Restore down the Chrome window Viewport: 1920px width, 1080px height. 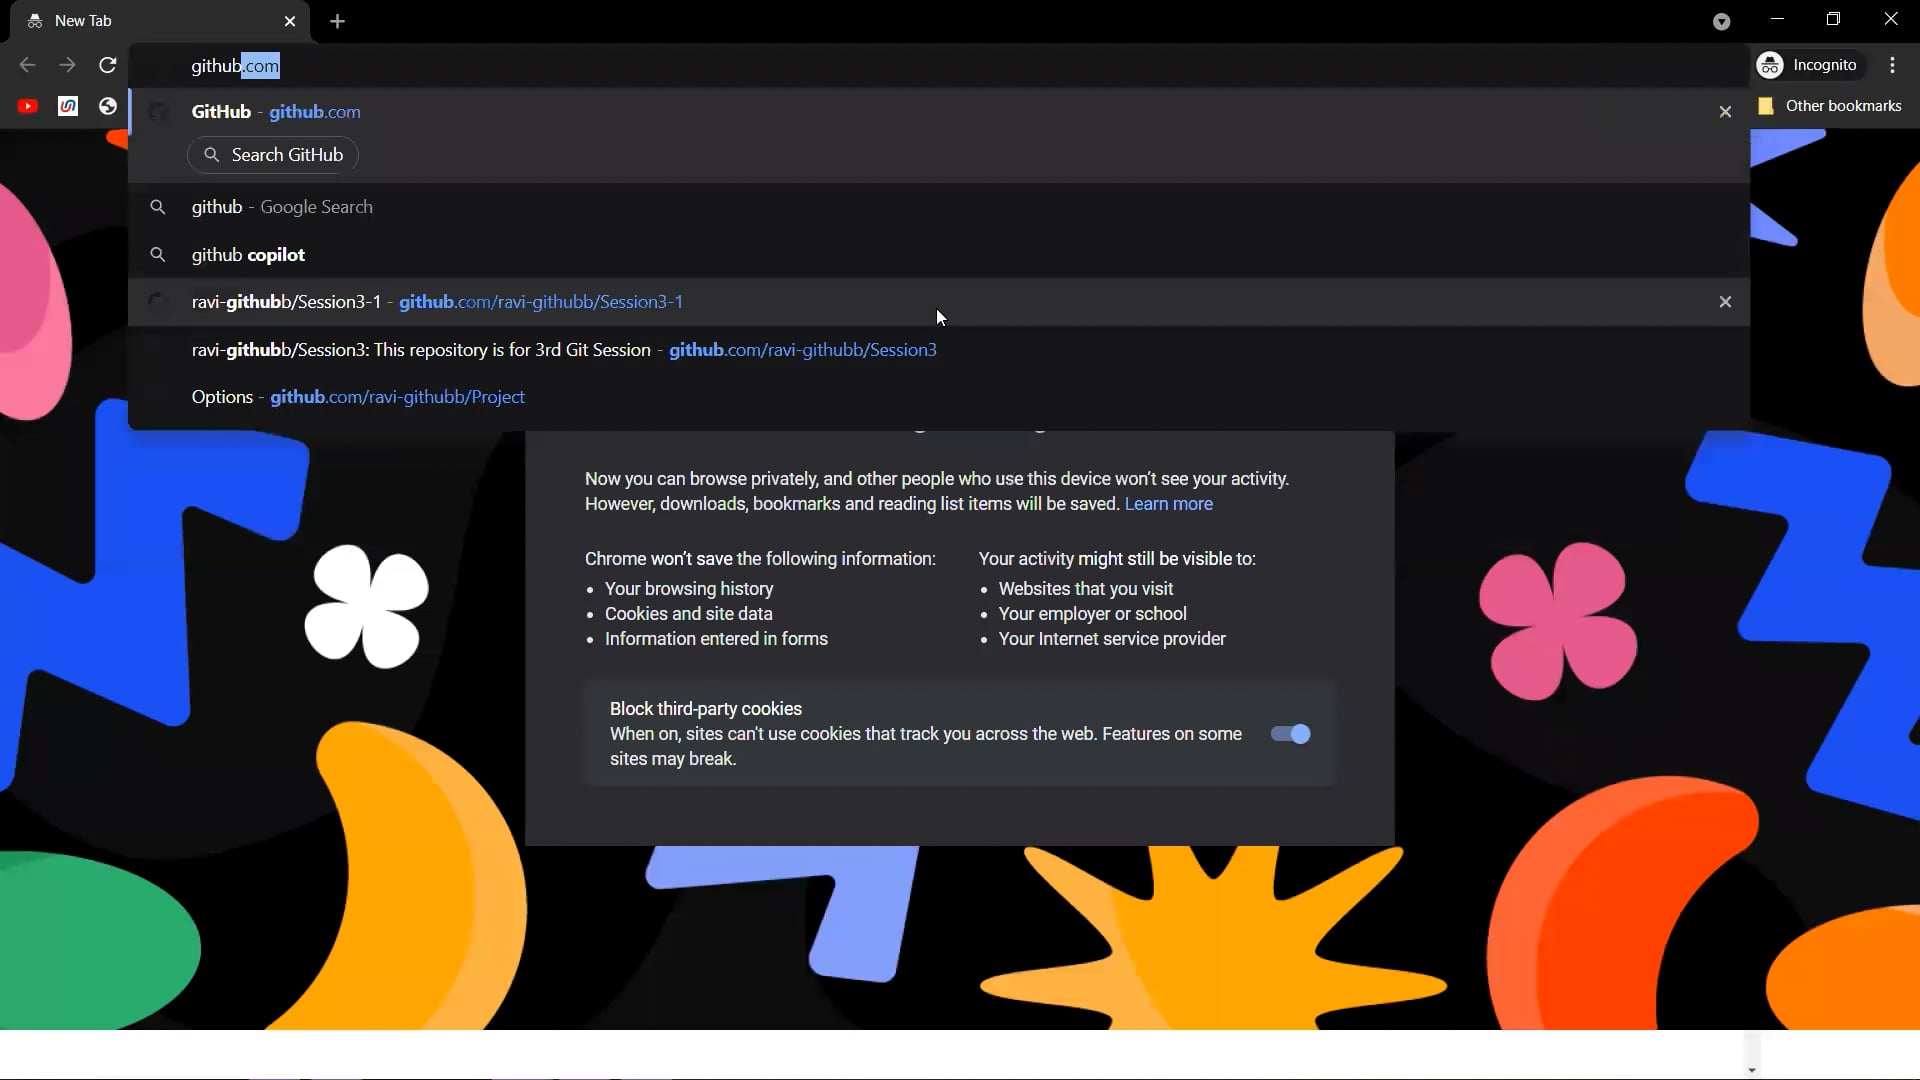tap(1833, 19)
